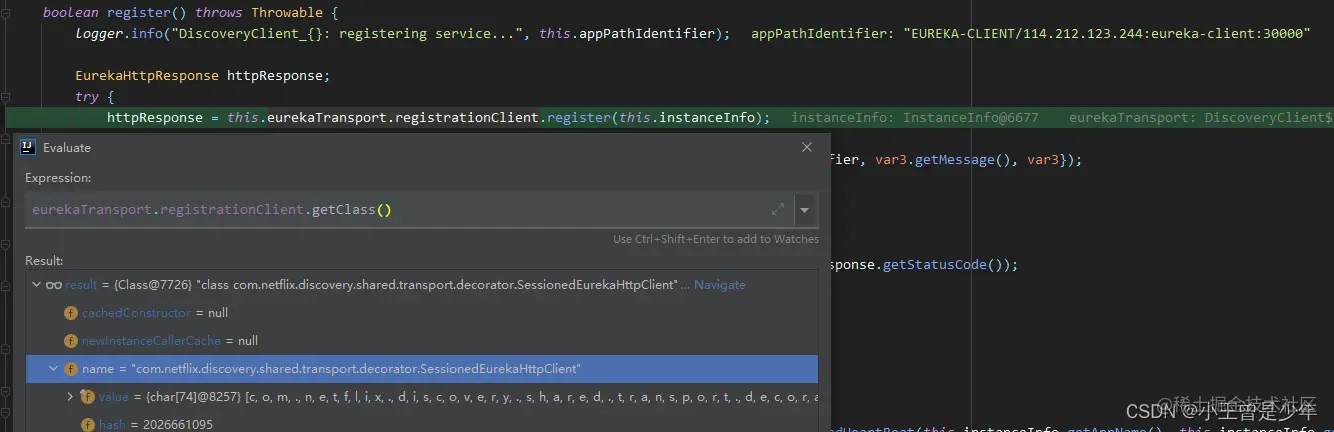1334x432 pixels.
Task: Click the Ctrl+Shift+Enter watches hint text
Action: click(x=716, y=239)
